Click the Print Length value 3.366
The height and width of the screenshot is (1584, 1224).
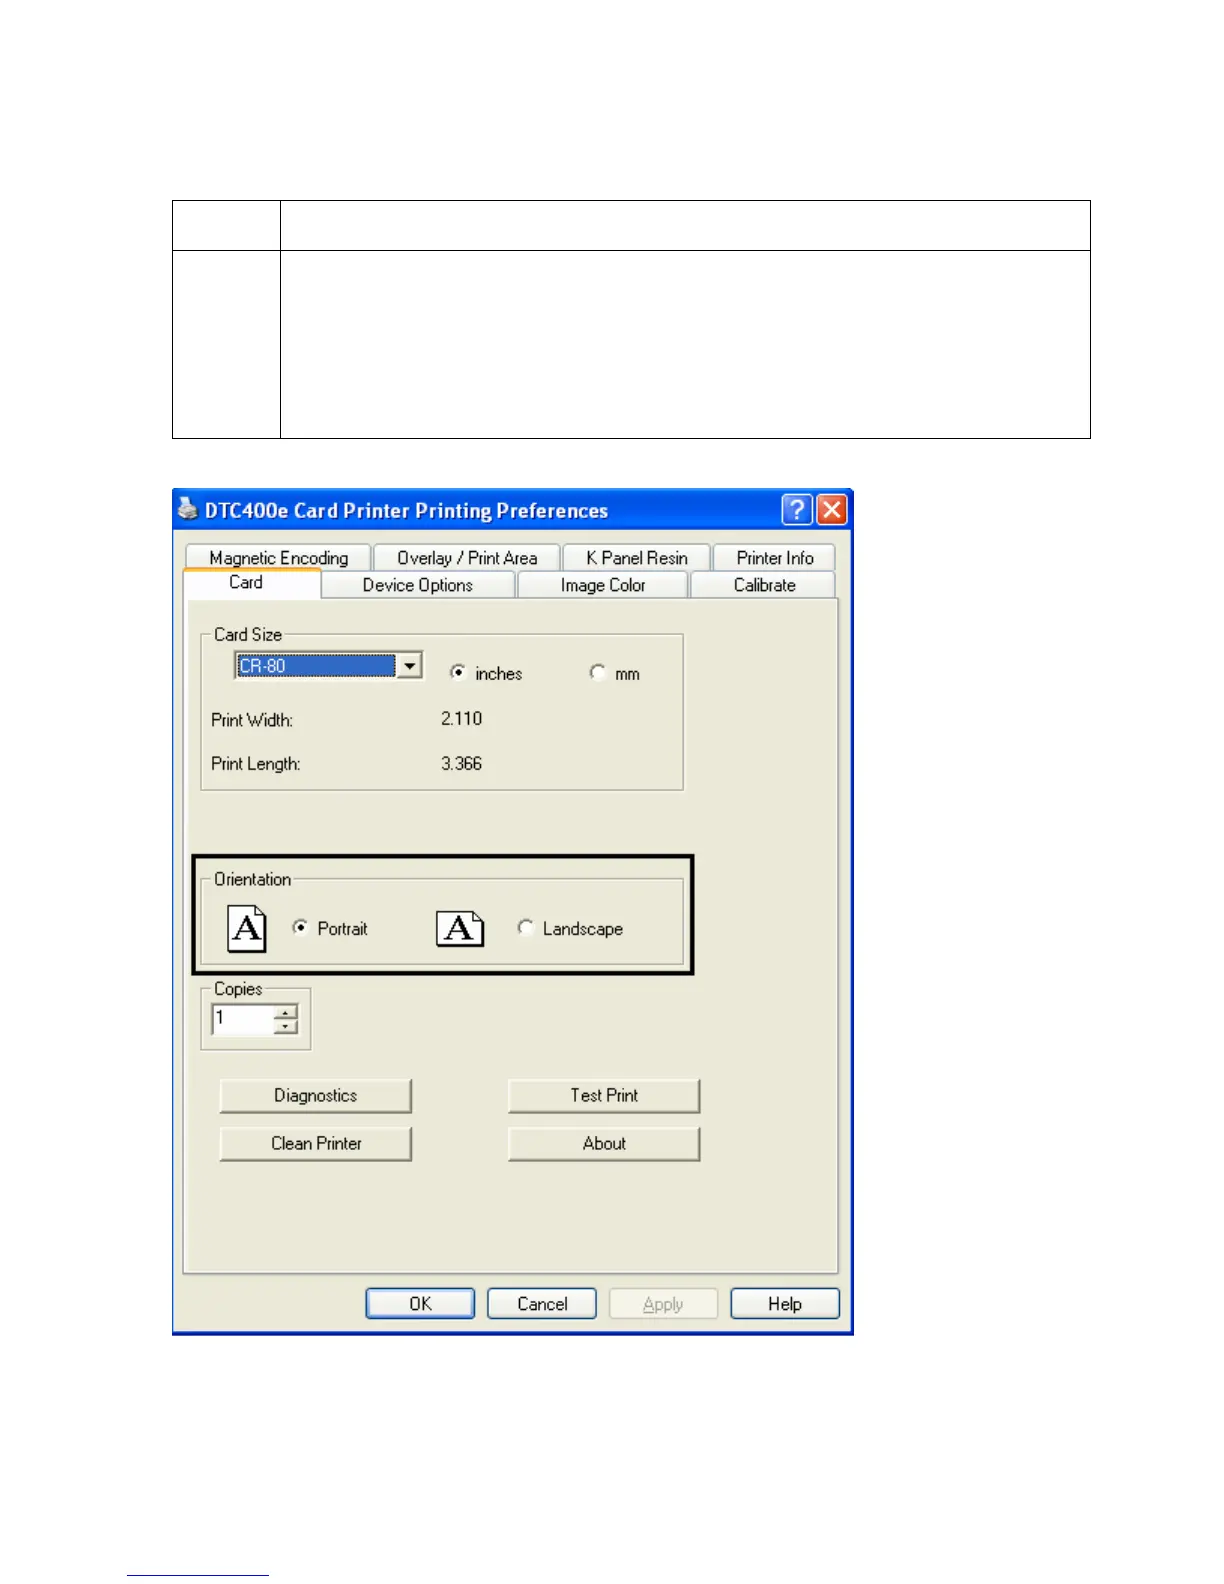point(461,764)
